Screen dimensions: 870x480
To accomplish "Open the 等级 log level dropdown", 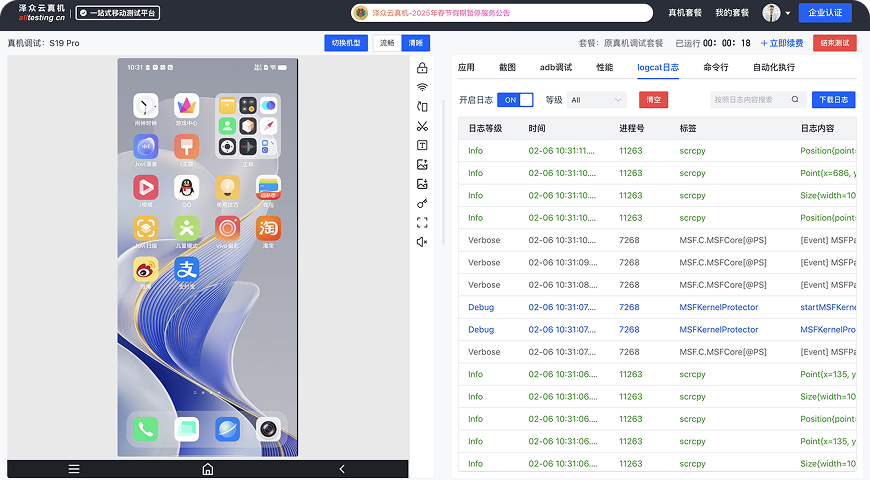I will (596, 100).
